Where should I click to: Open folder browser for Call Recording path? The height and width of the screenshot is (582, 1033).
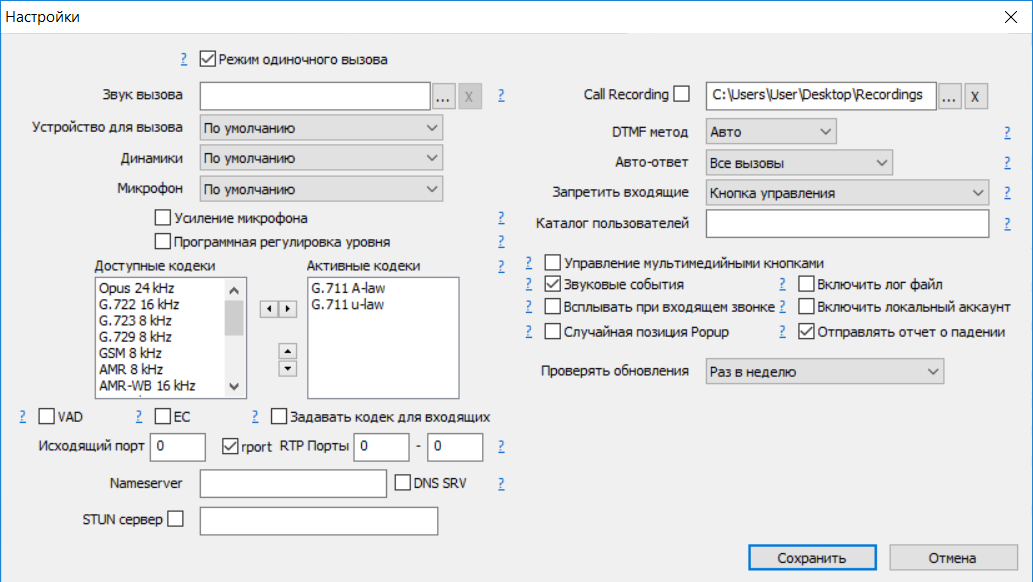coord(950,96)
